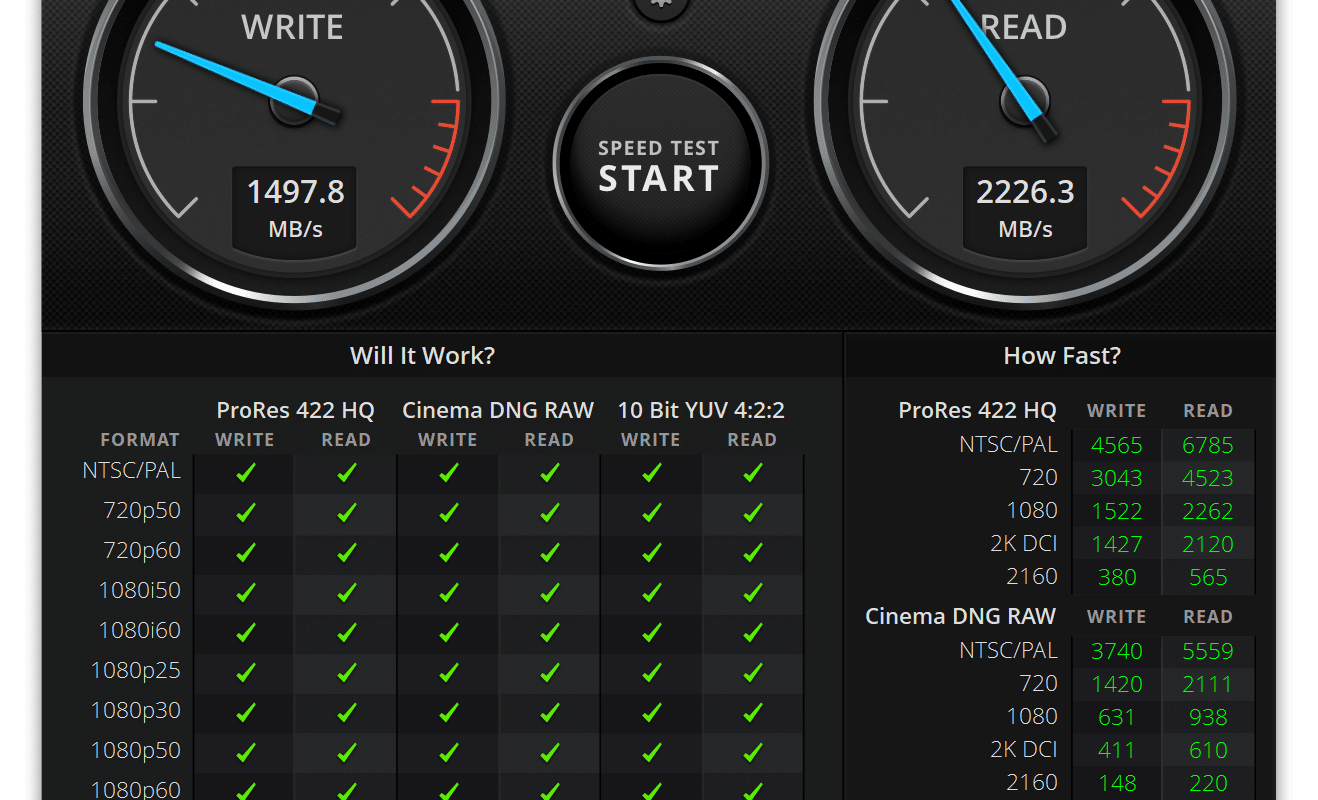Click ProRes NTSC/PAL write value 4565
This screenshot has height=800, width=1318.
pos(1117,445)
